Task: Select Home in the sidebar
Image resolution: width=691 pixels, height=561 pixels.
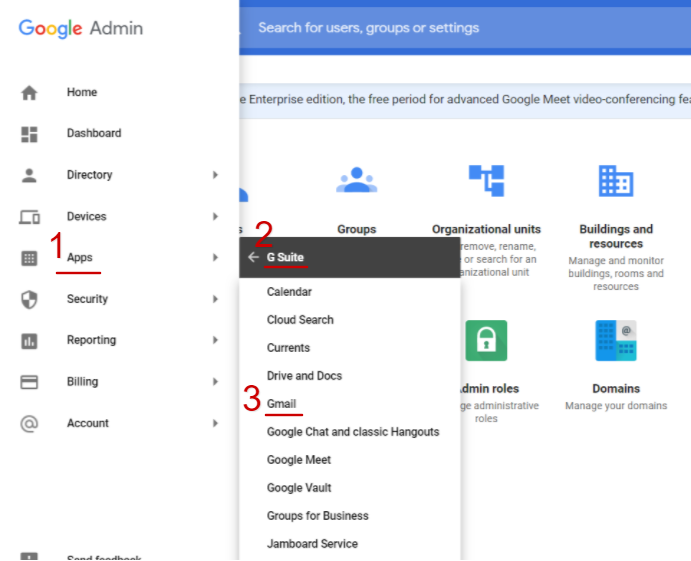Action: click(x=82, y=92)
